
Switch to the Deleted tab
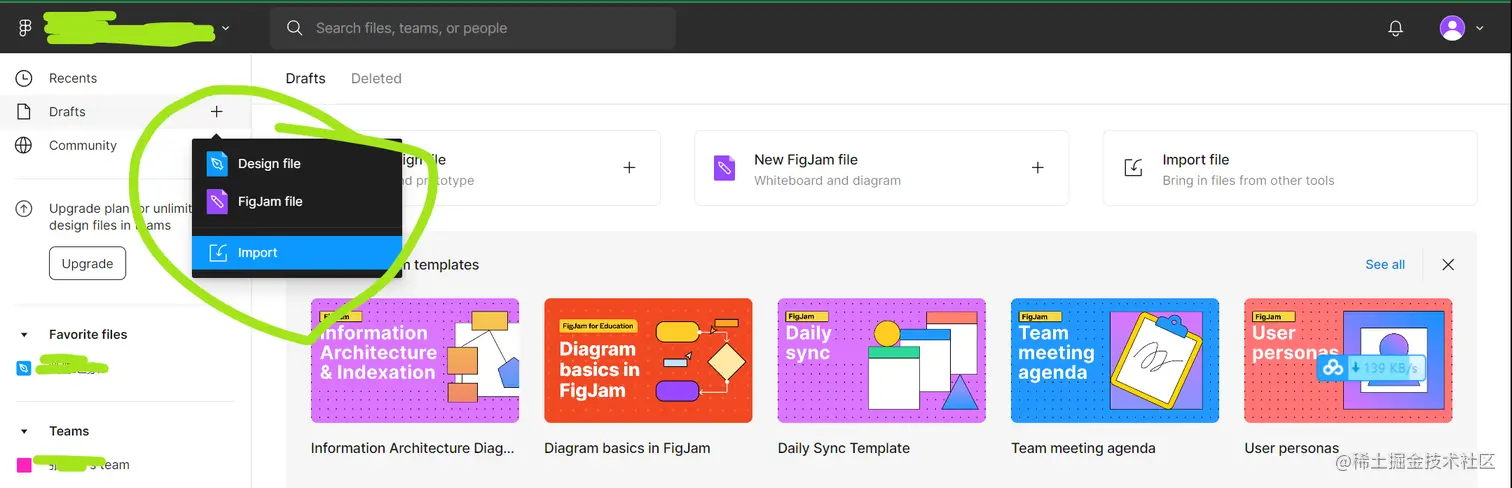pyautogui.click(x=376, y=78)
